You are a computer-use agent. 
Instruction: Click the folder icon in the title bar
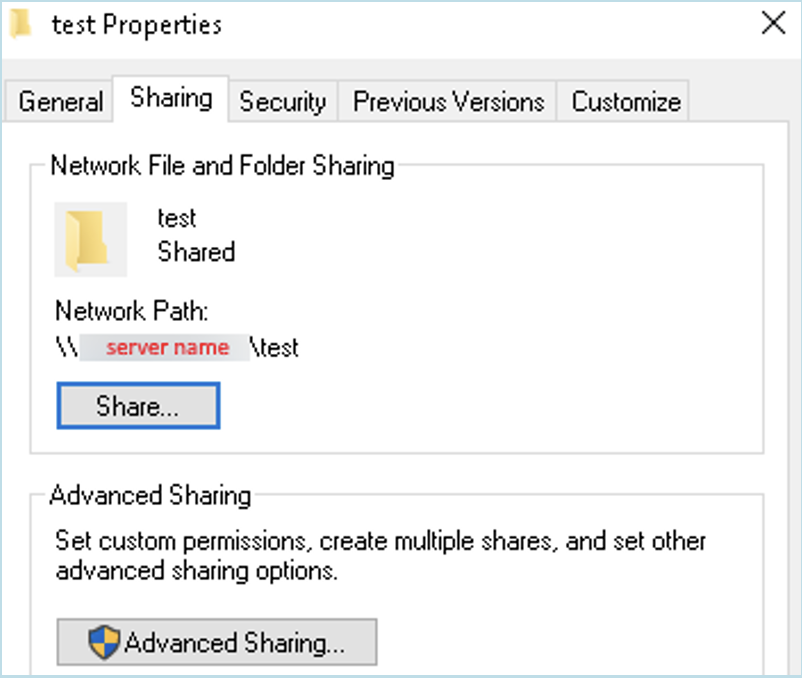(22, 23)
